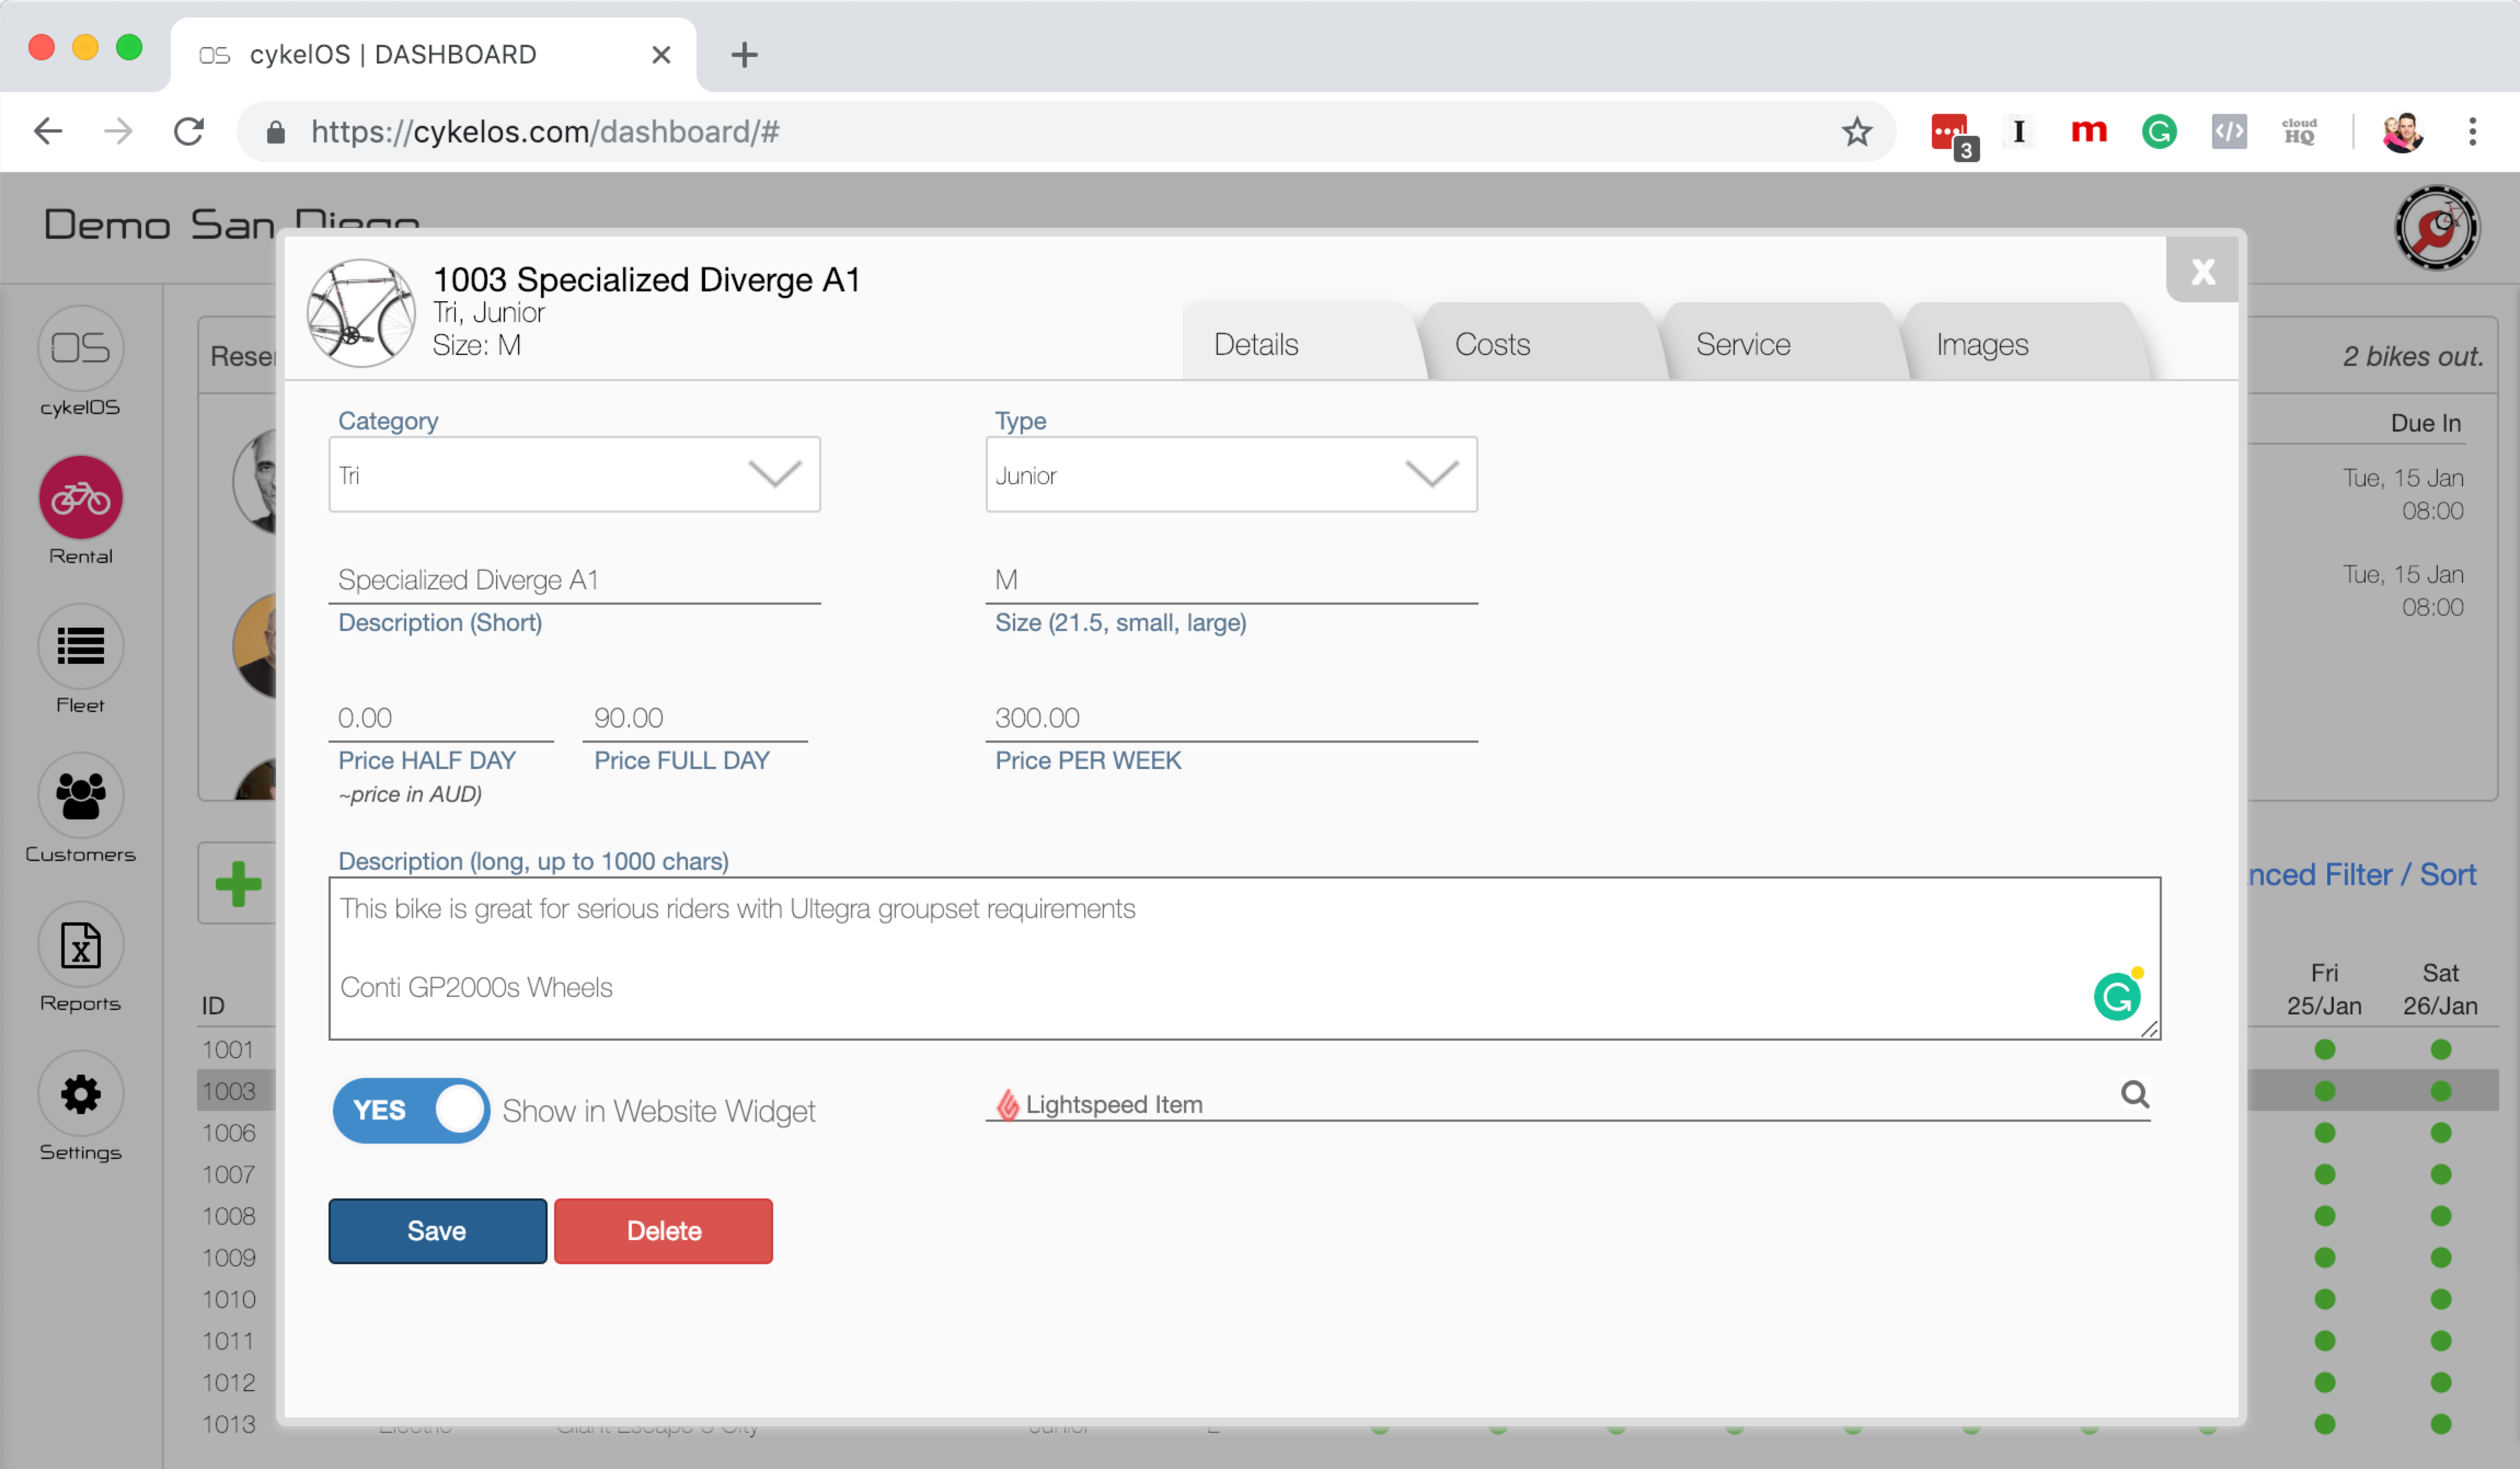This screenshot has height=1469, width=2520.
Task: Click the bike thumbnail in the dialog header
Action: [x=360, y=313]
